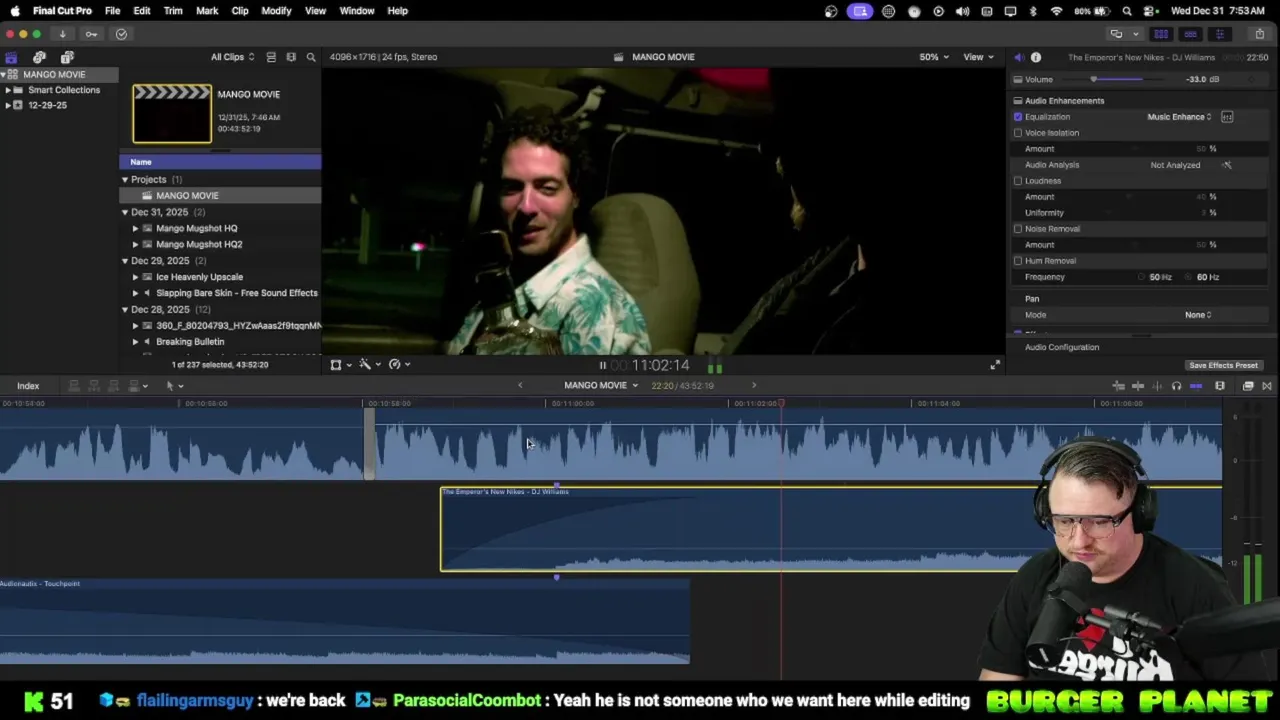Switch to the Audio inspector speaker icon

point(1018,57)
